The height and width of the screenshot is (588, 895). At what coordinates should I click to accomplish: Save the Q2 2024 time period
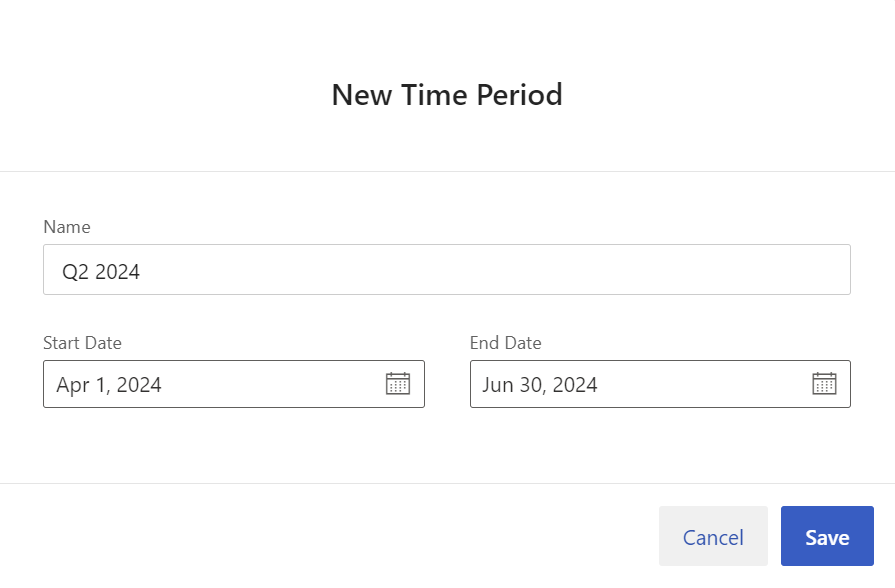827,536
